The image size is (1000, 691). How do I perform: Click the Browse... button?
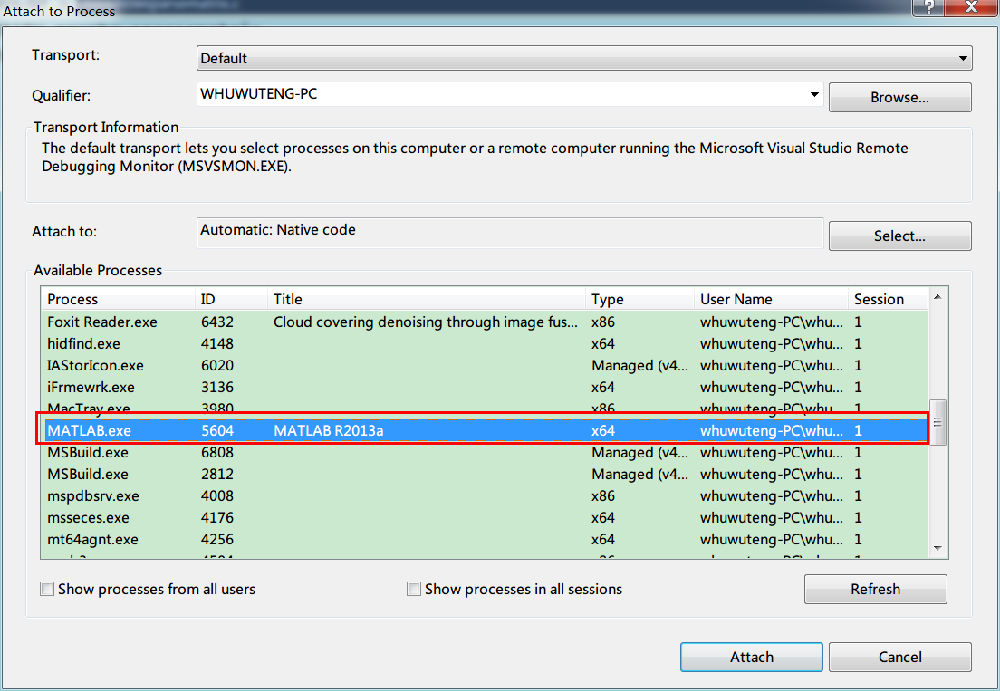pos(900,97)
